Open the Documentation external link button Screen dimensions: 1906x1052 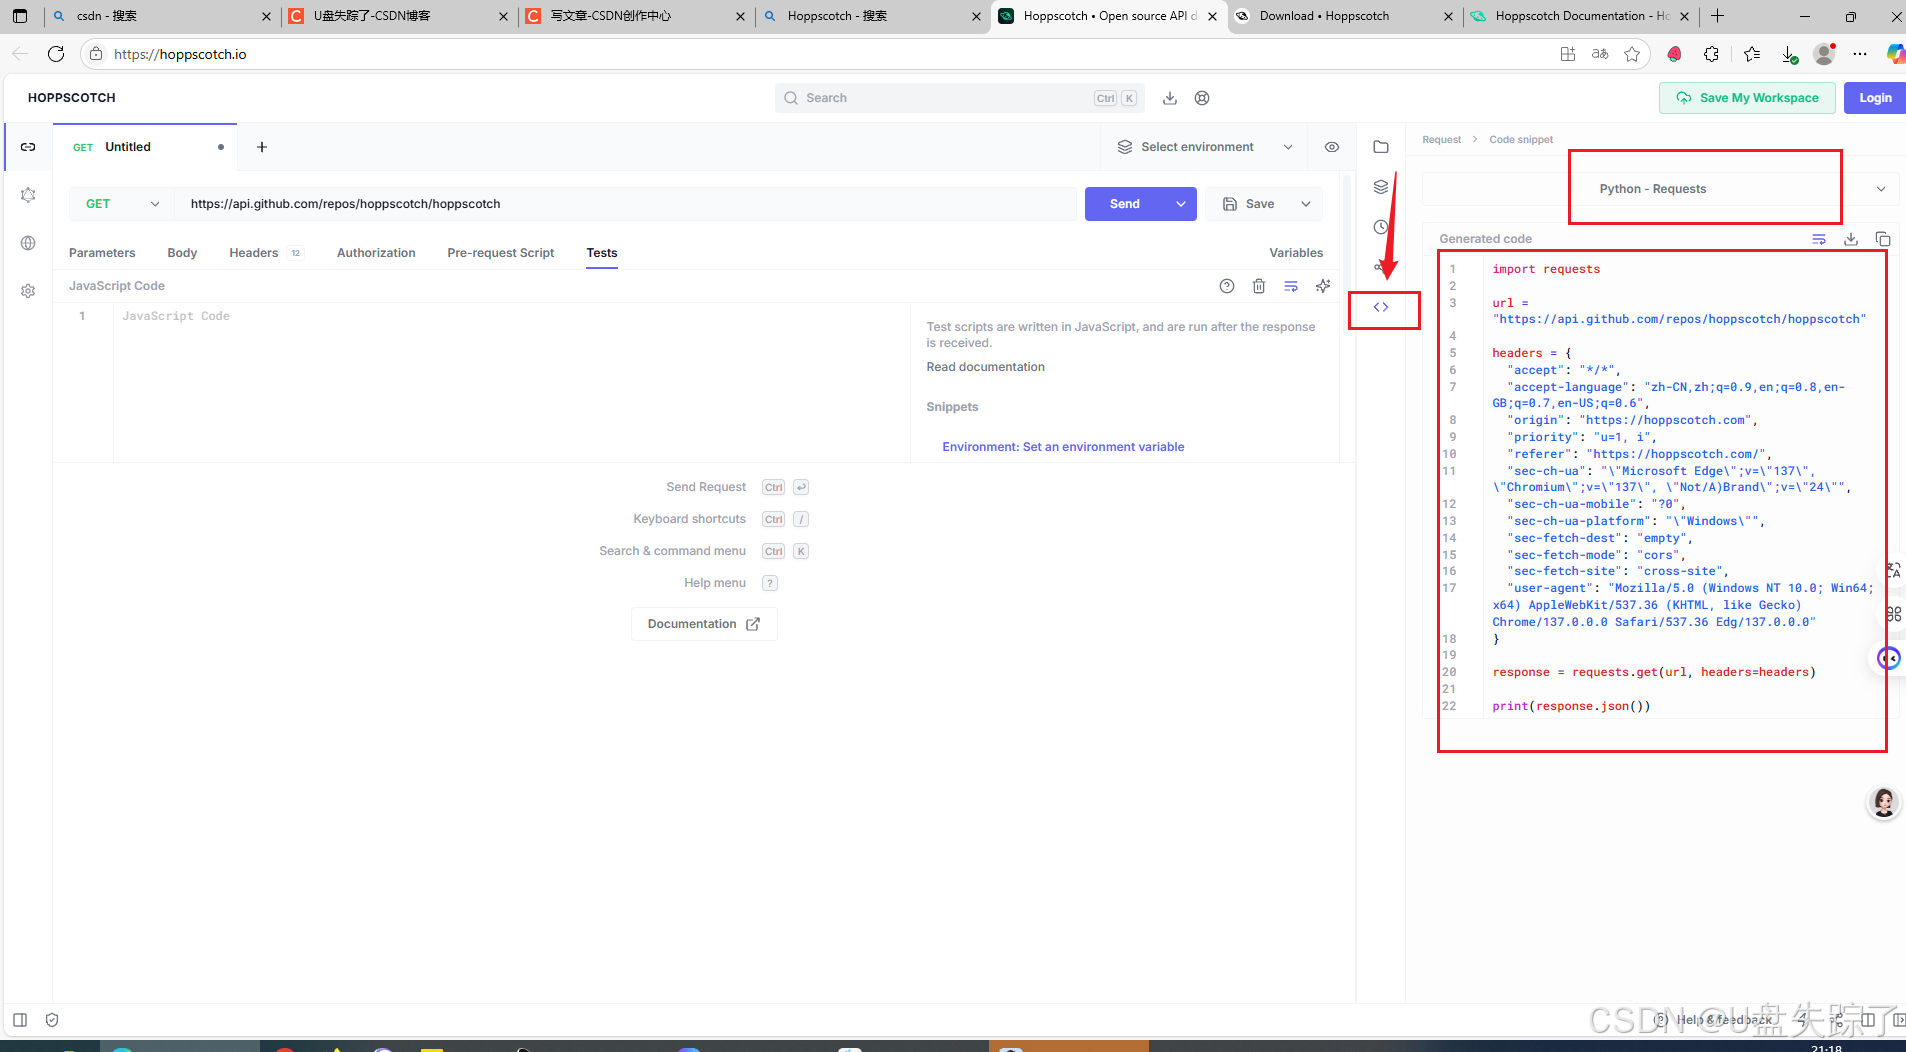(x=704, y=624)
